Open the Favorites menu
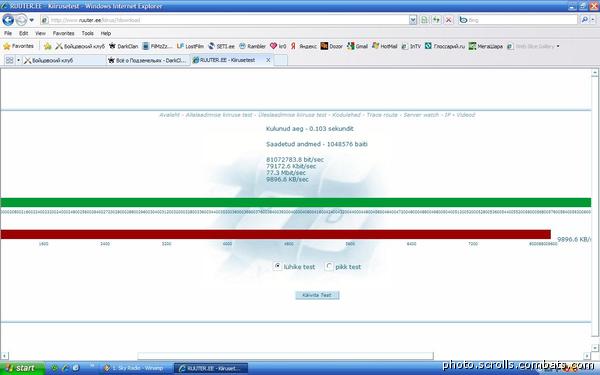 (x=64, y=33)
